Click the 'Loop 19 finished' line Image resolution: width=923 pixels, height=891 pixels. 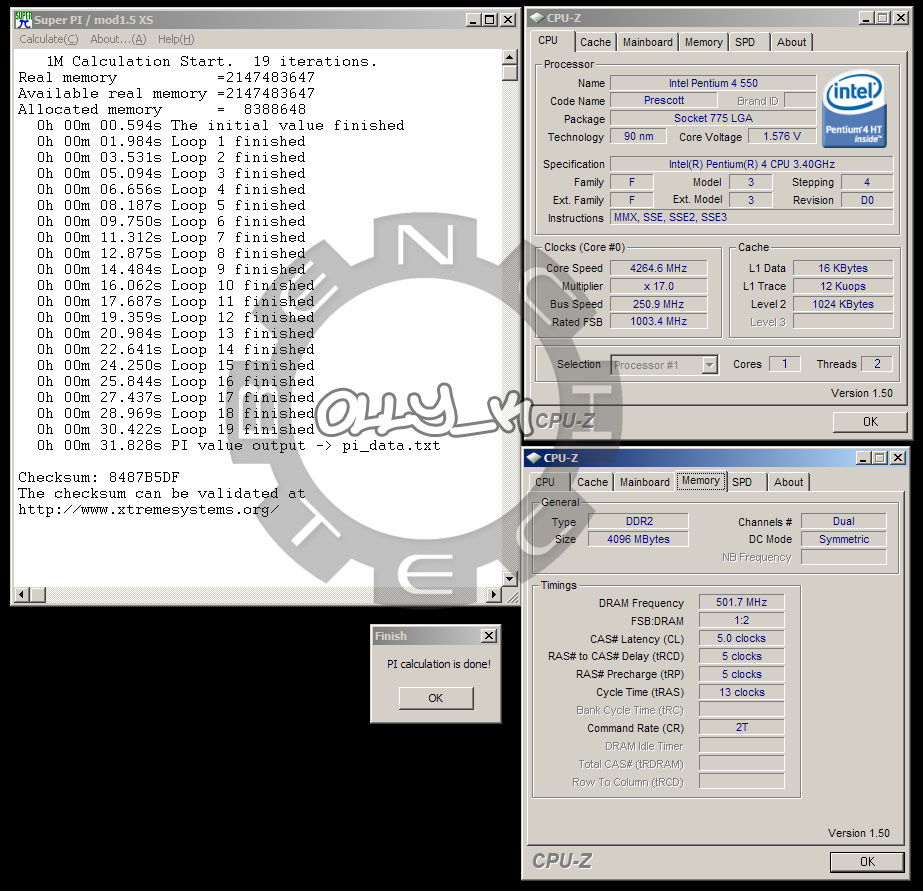[175, 430]
